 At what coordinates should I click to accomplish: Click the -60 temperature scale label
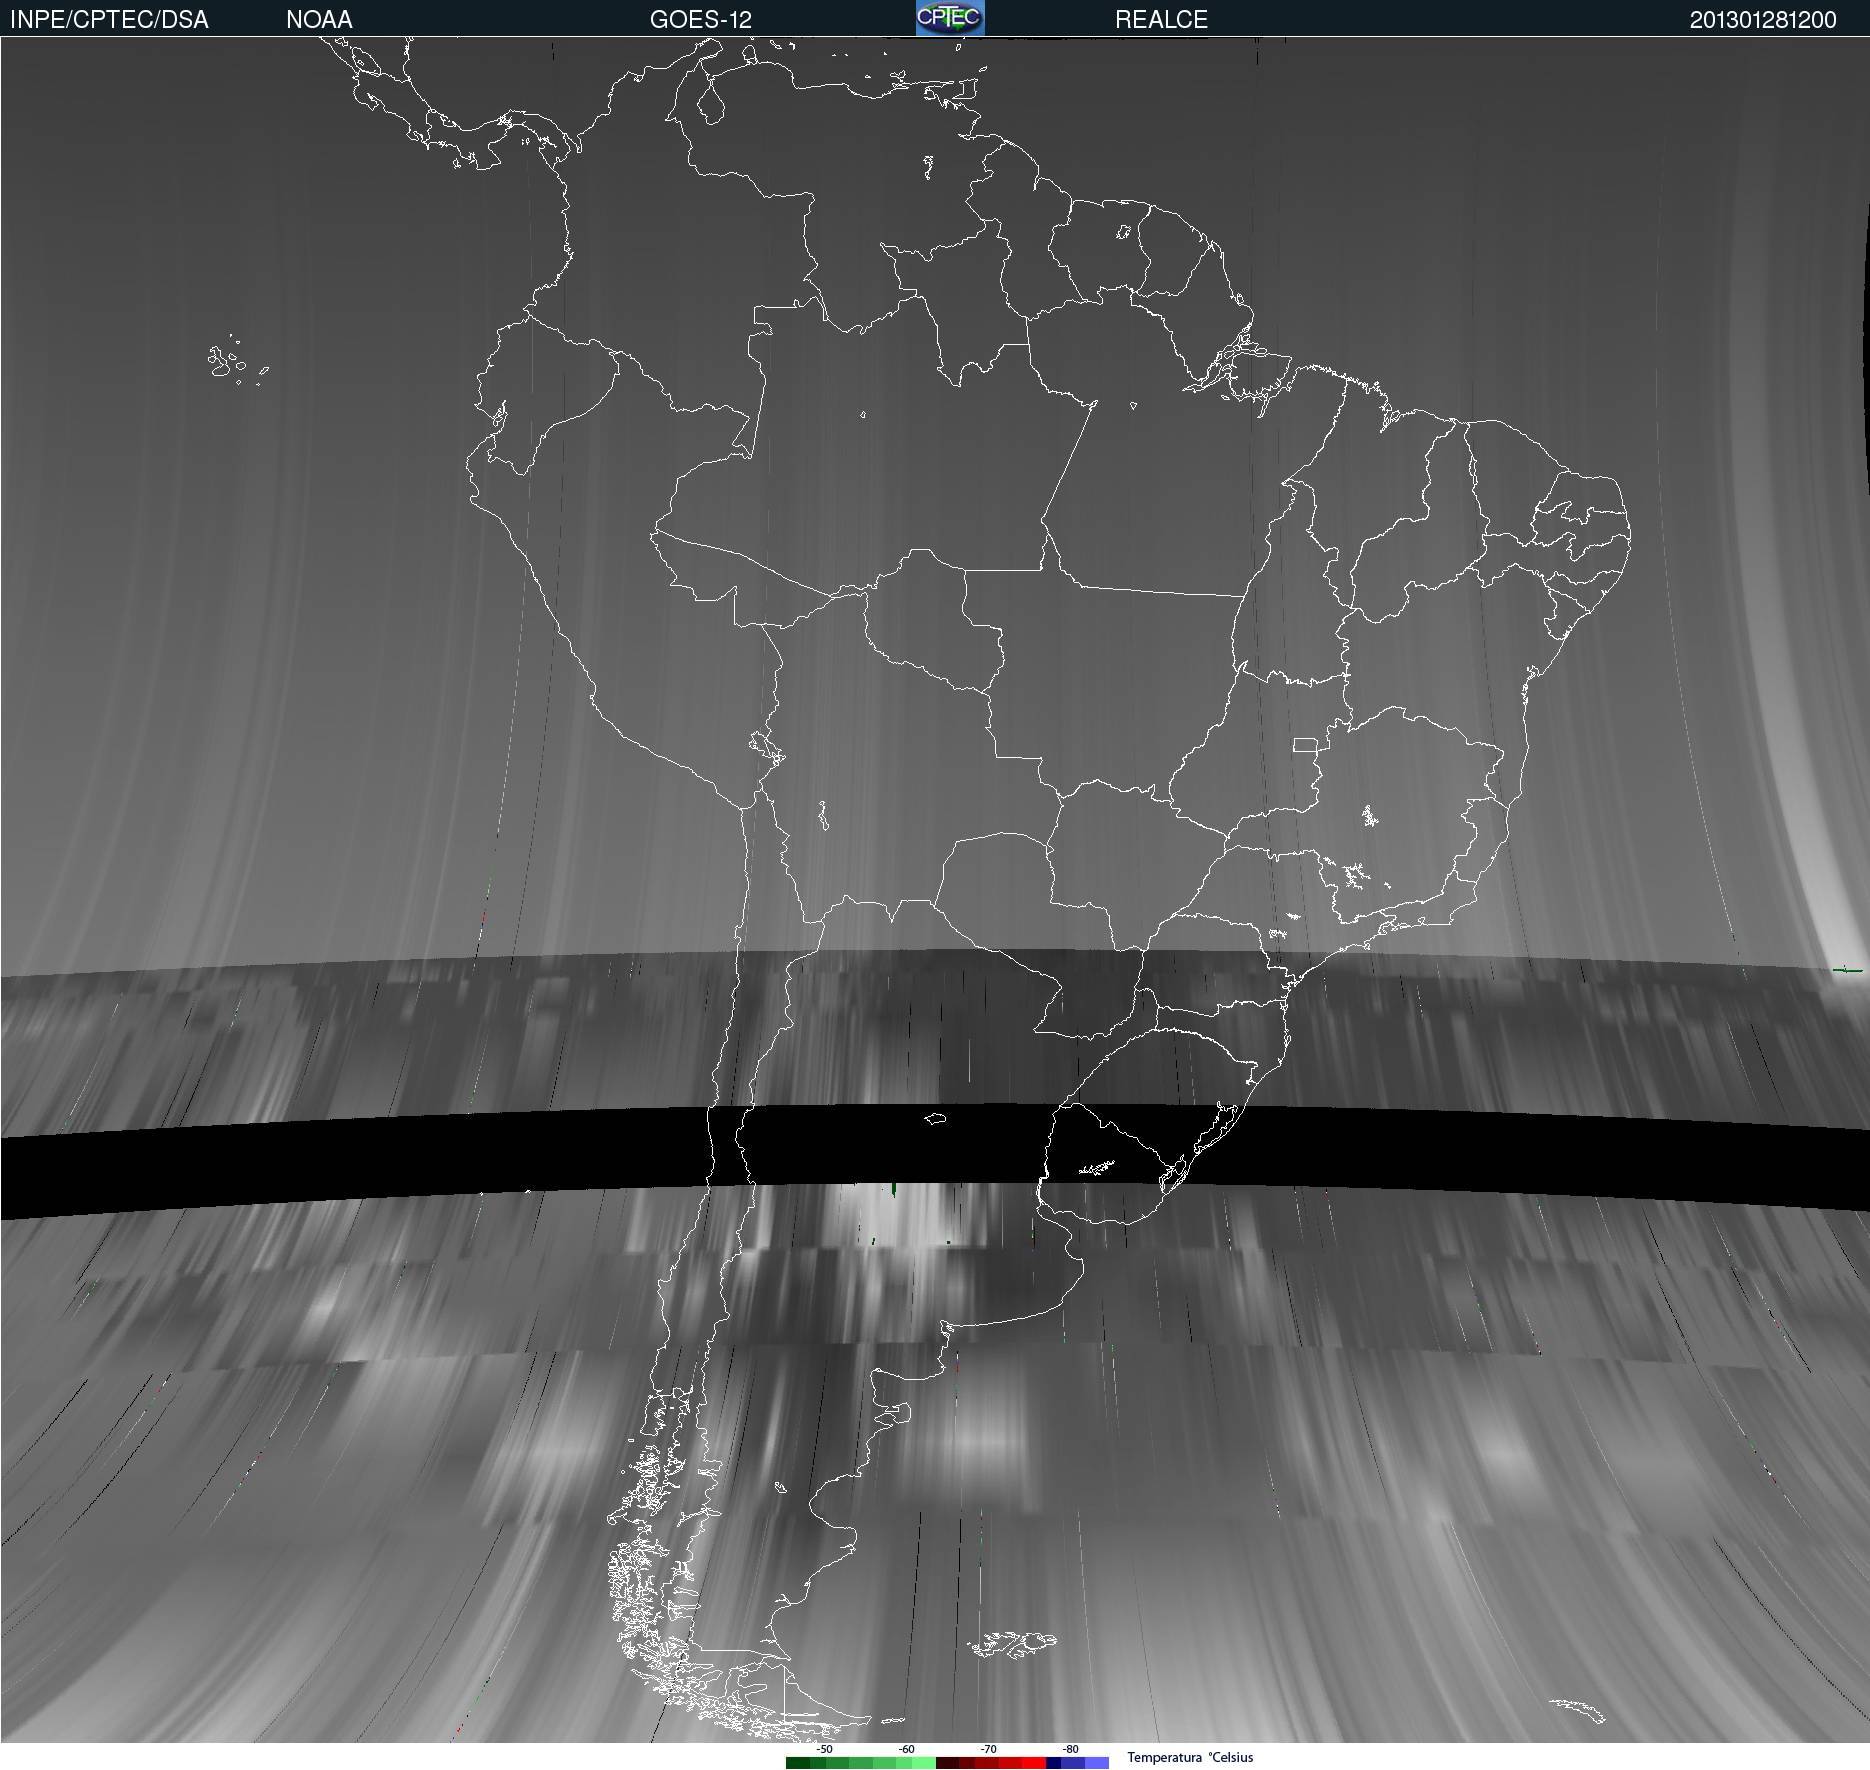pos(906,1749)
